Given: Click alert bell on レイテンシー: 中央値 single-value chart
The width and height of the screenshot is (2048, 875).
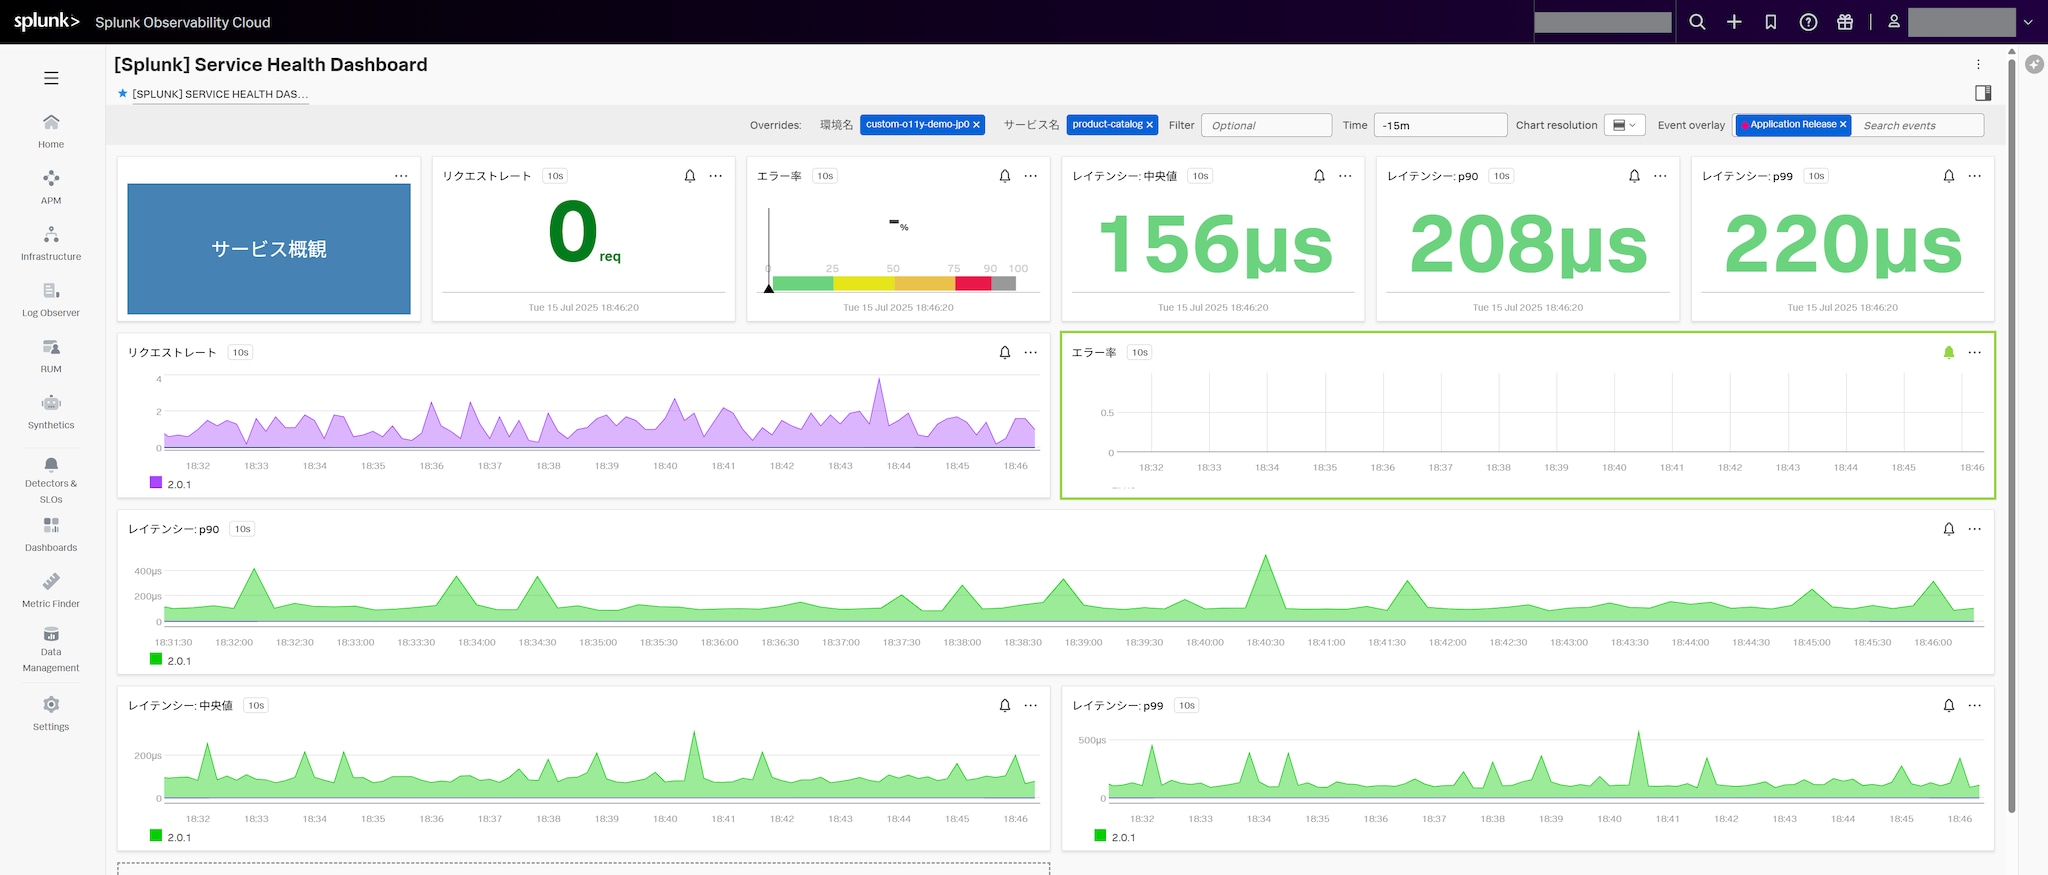Looking at the screenshot, I should [x=1319, y=176].
